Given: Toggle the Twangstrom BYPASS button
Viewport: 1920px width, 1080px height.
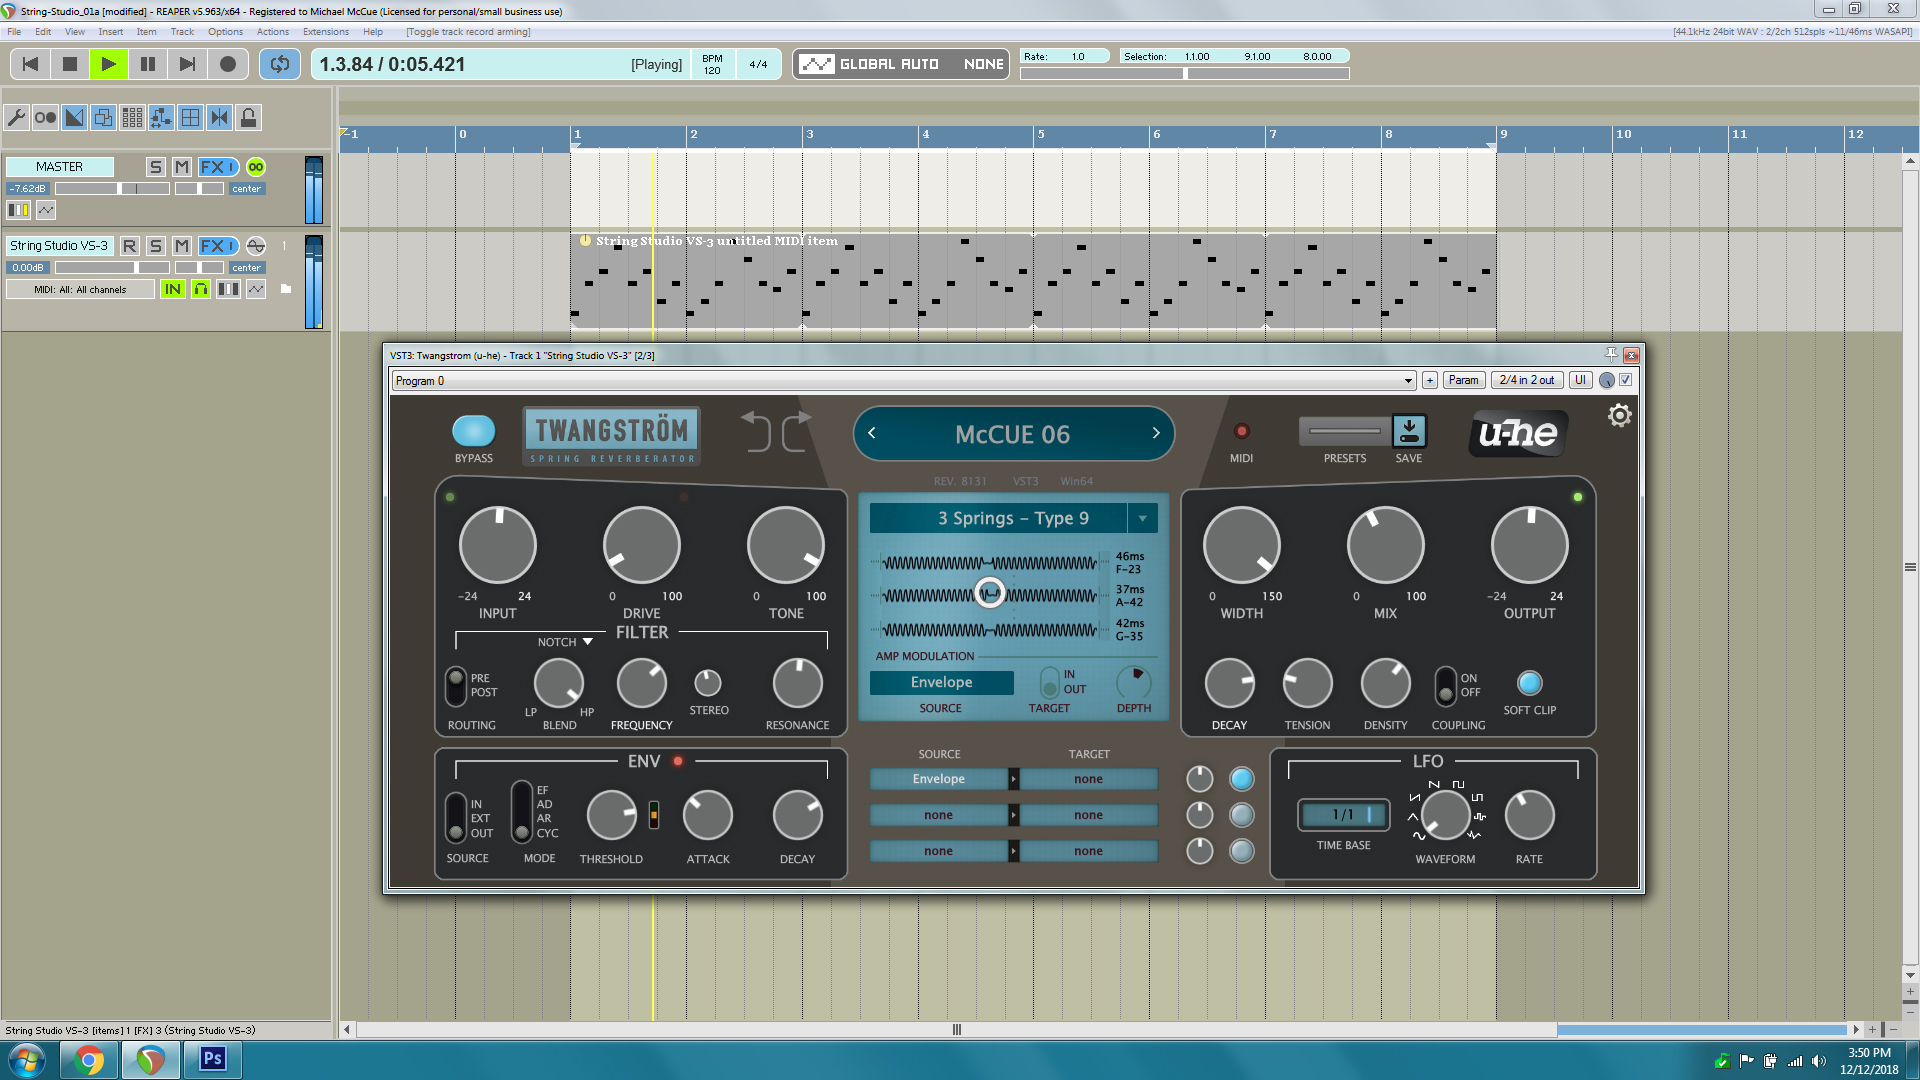Looking at the screenshot, I should tap(473, 431).
